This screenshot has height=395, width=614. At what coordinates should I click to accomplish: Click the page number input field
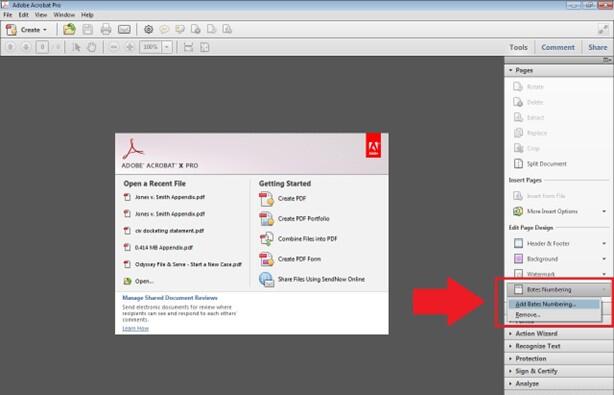(x=42, y=47)
